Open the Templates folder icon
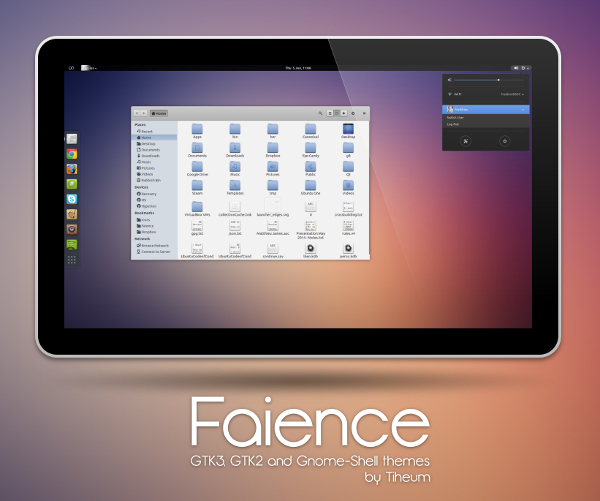Screen dimensions: 600x501 click(x=235, y=185)
